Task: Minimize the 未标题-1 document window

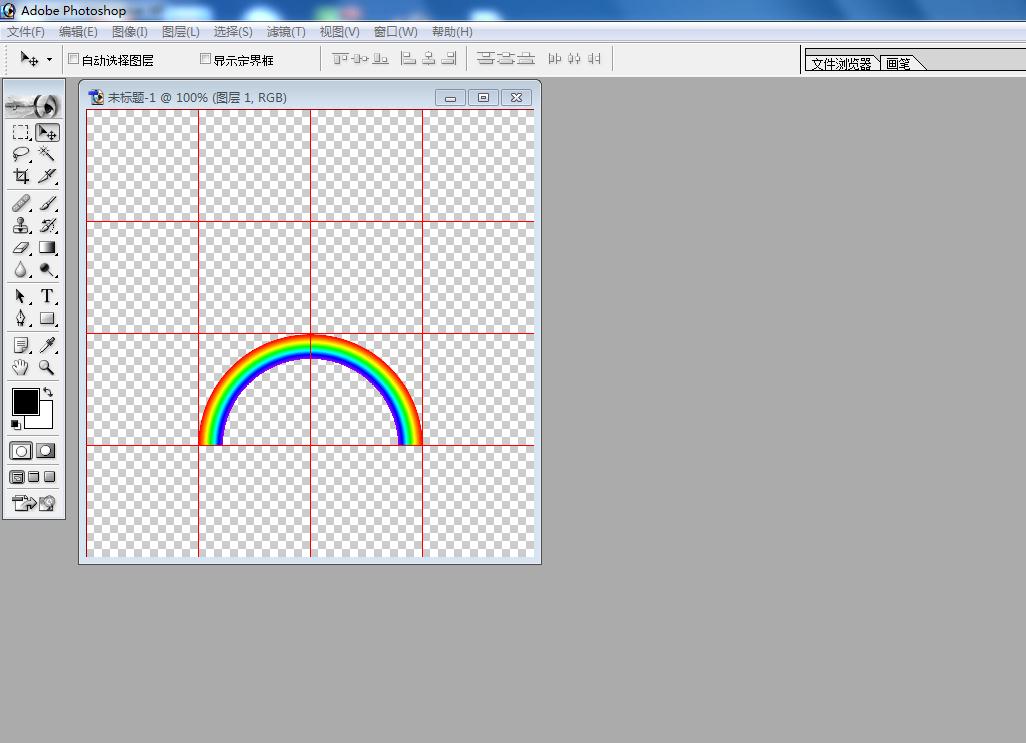Action: (x=450, y=97)
